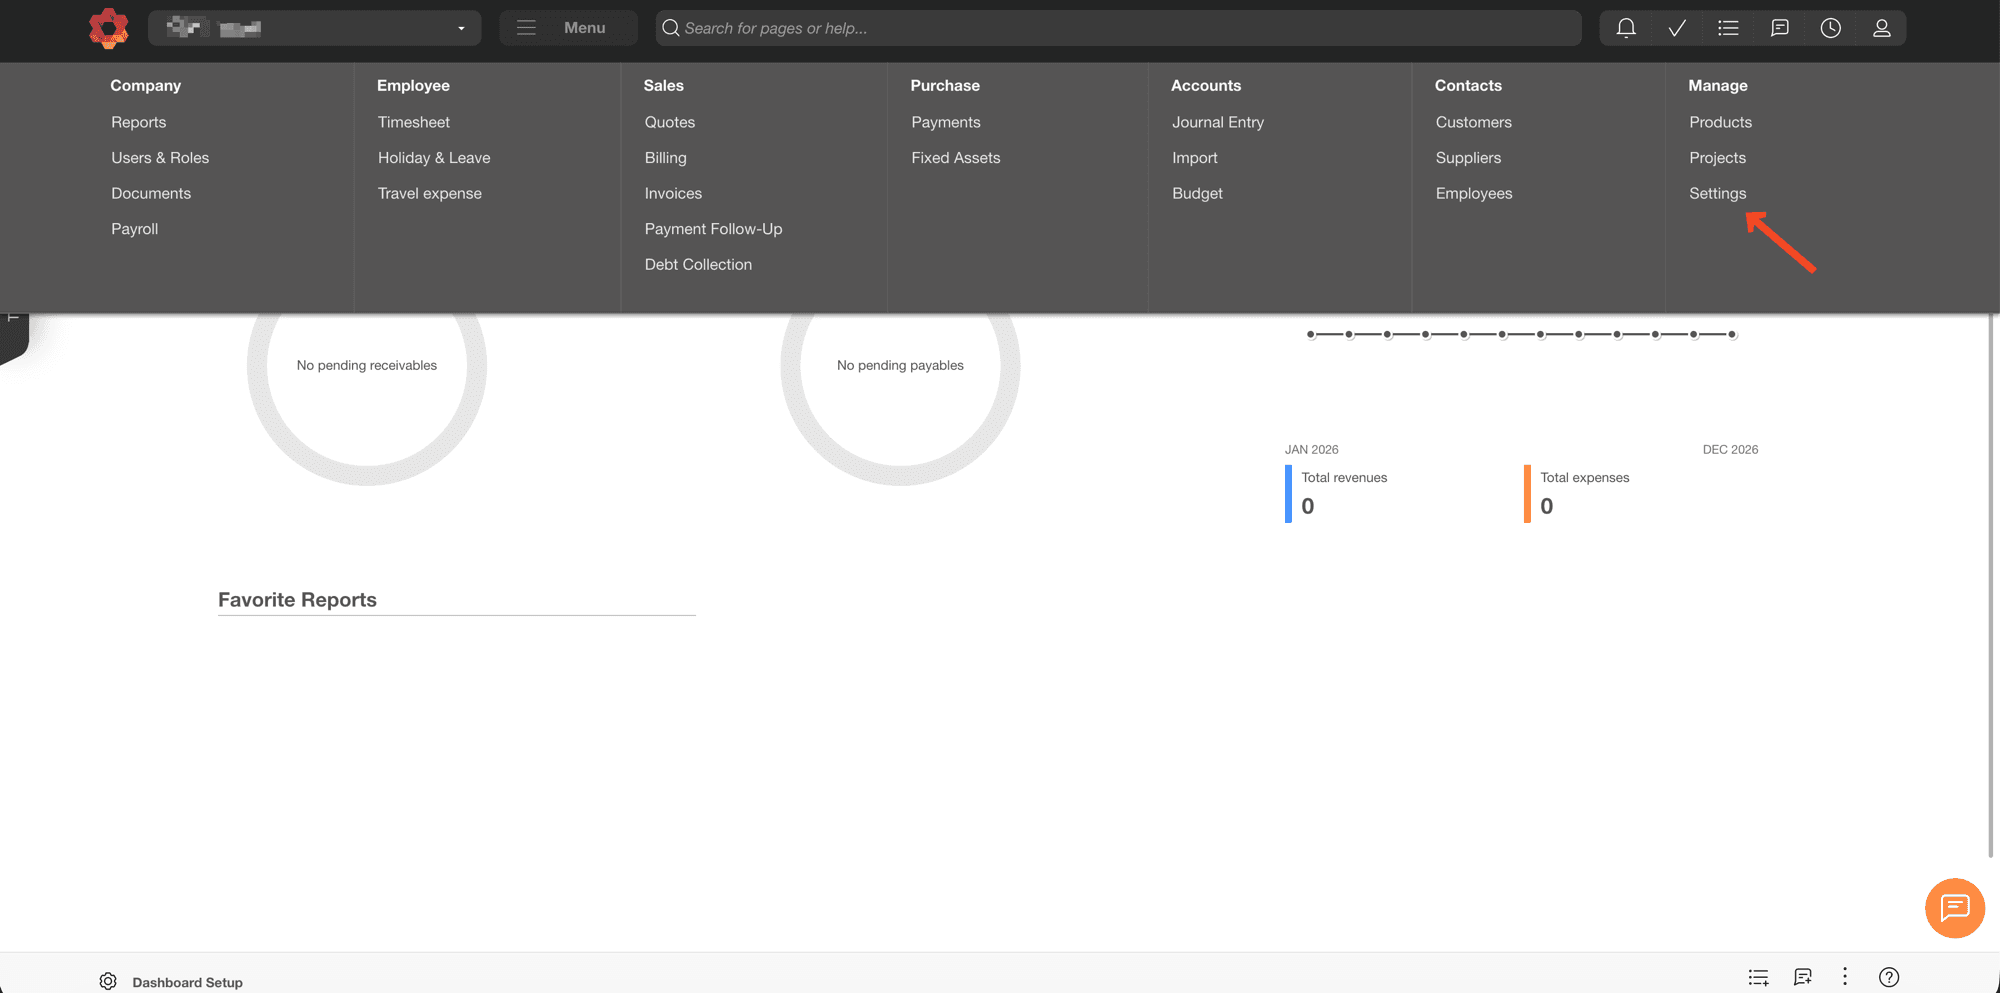The height and width of the screenshot is (993, 2000).
Task: Open Suppliers entry
Action: point(1468,158)
